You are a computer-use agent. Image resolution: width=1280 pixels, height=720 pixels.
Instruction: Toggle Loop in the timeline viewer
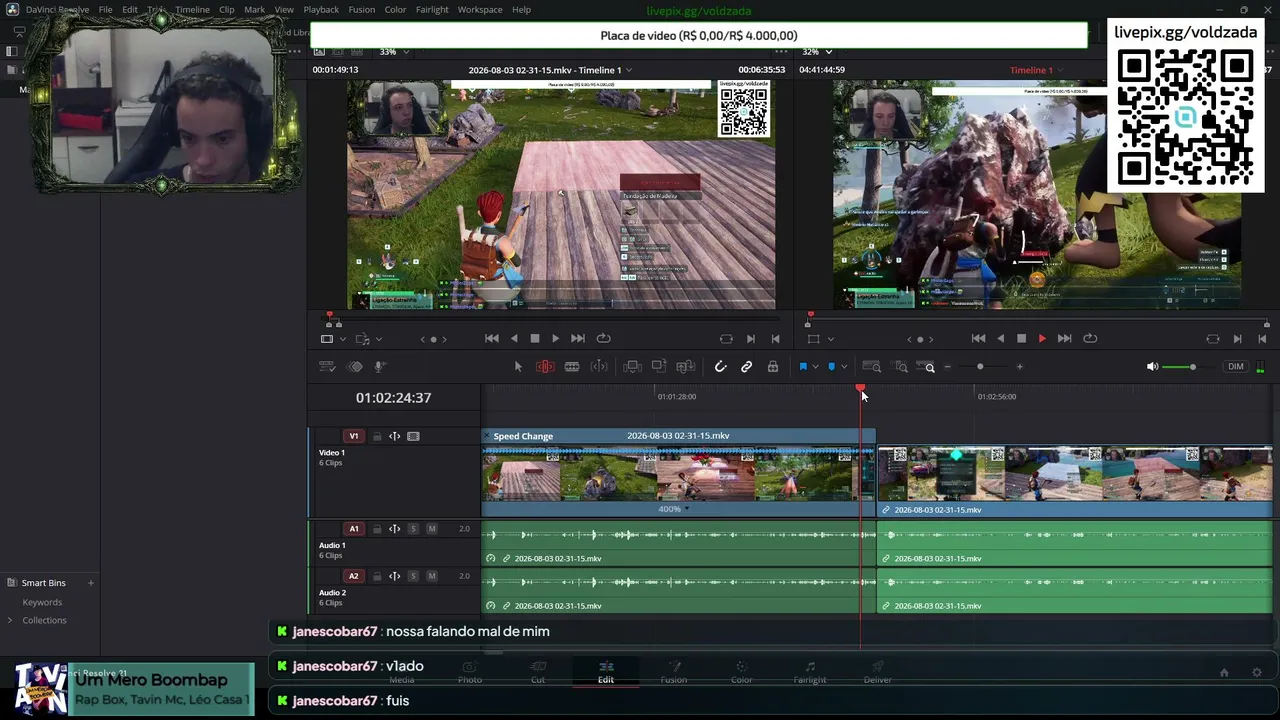(1090, 339)
